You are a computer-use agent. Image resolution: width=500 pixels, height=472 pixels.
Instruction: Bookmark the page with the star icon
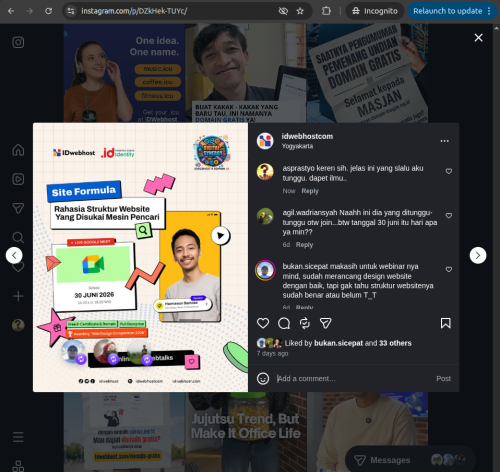(300, 11)
